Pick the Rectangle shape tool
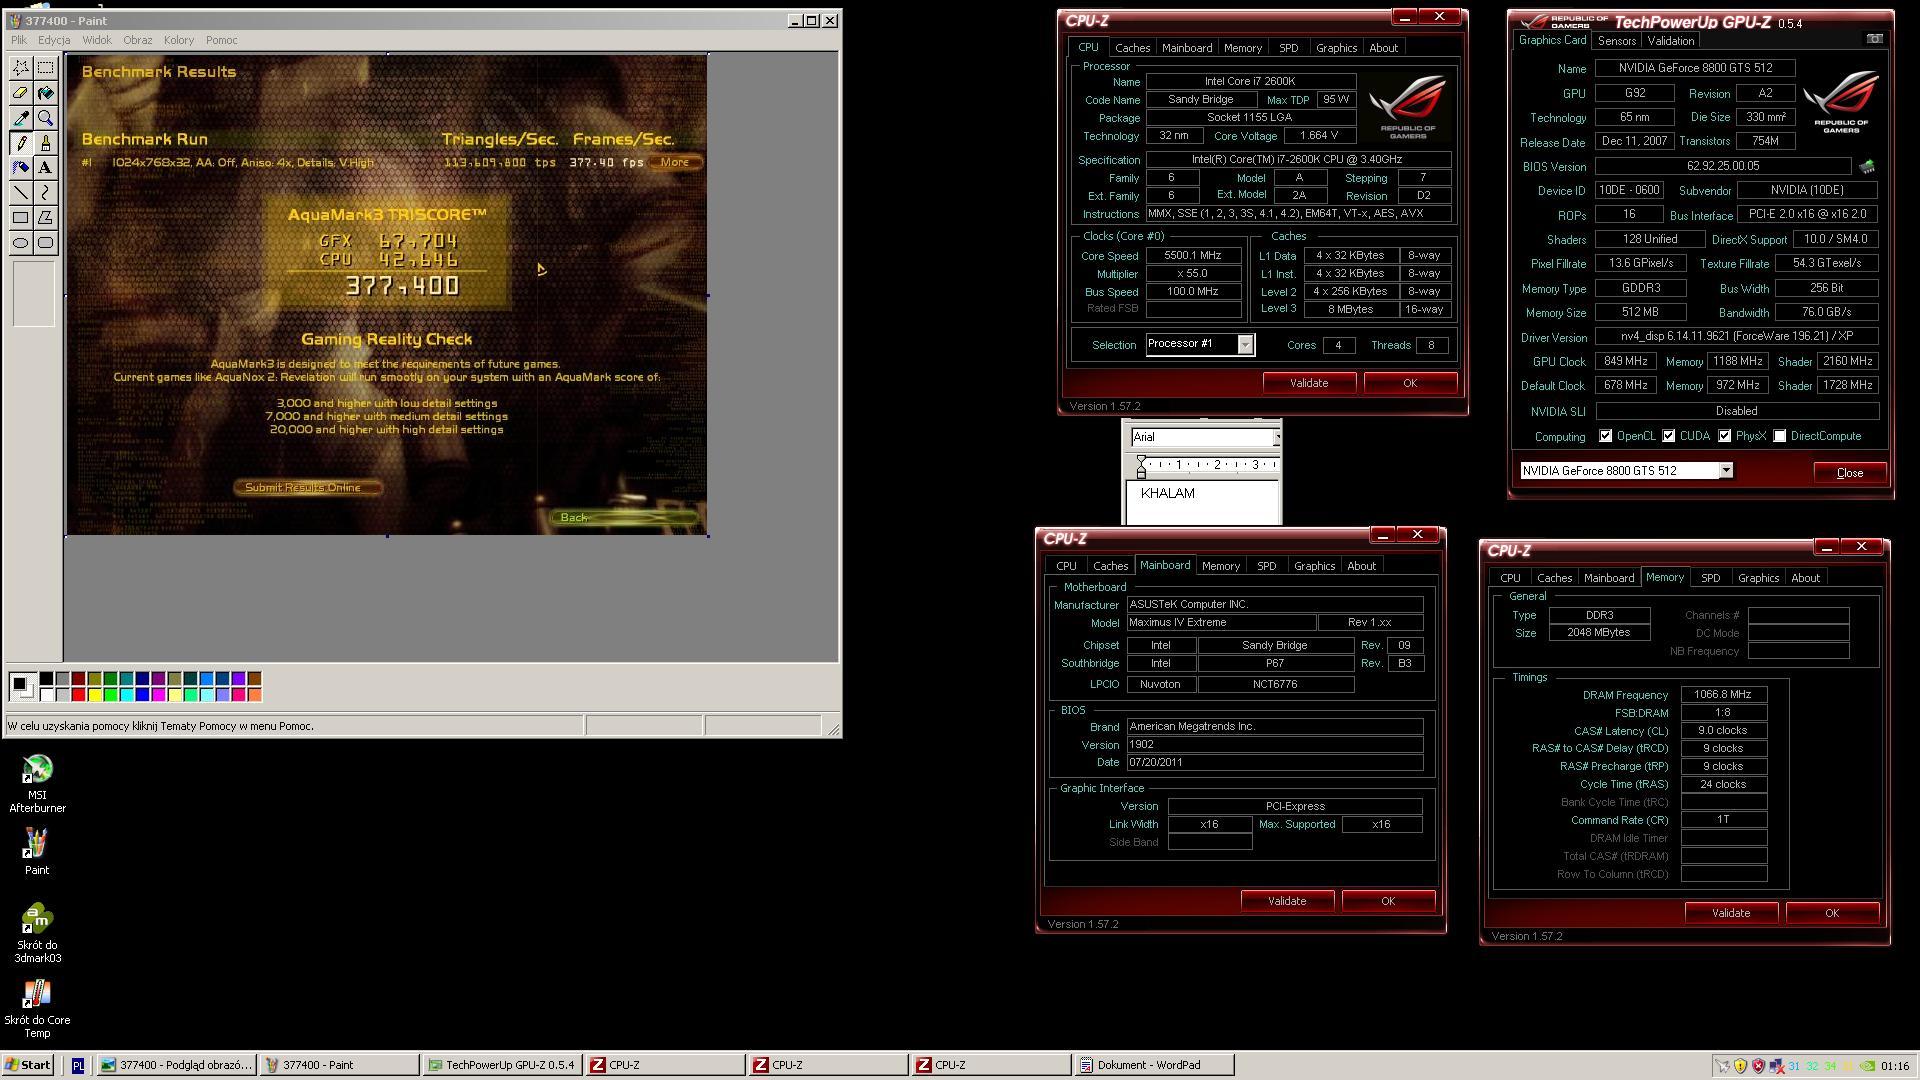The width and height of the screenshot is (1920, 1080). (x=21, y=218)
